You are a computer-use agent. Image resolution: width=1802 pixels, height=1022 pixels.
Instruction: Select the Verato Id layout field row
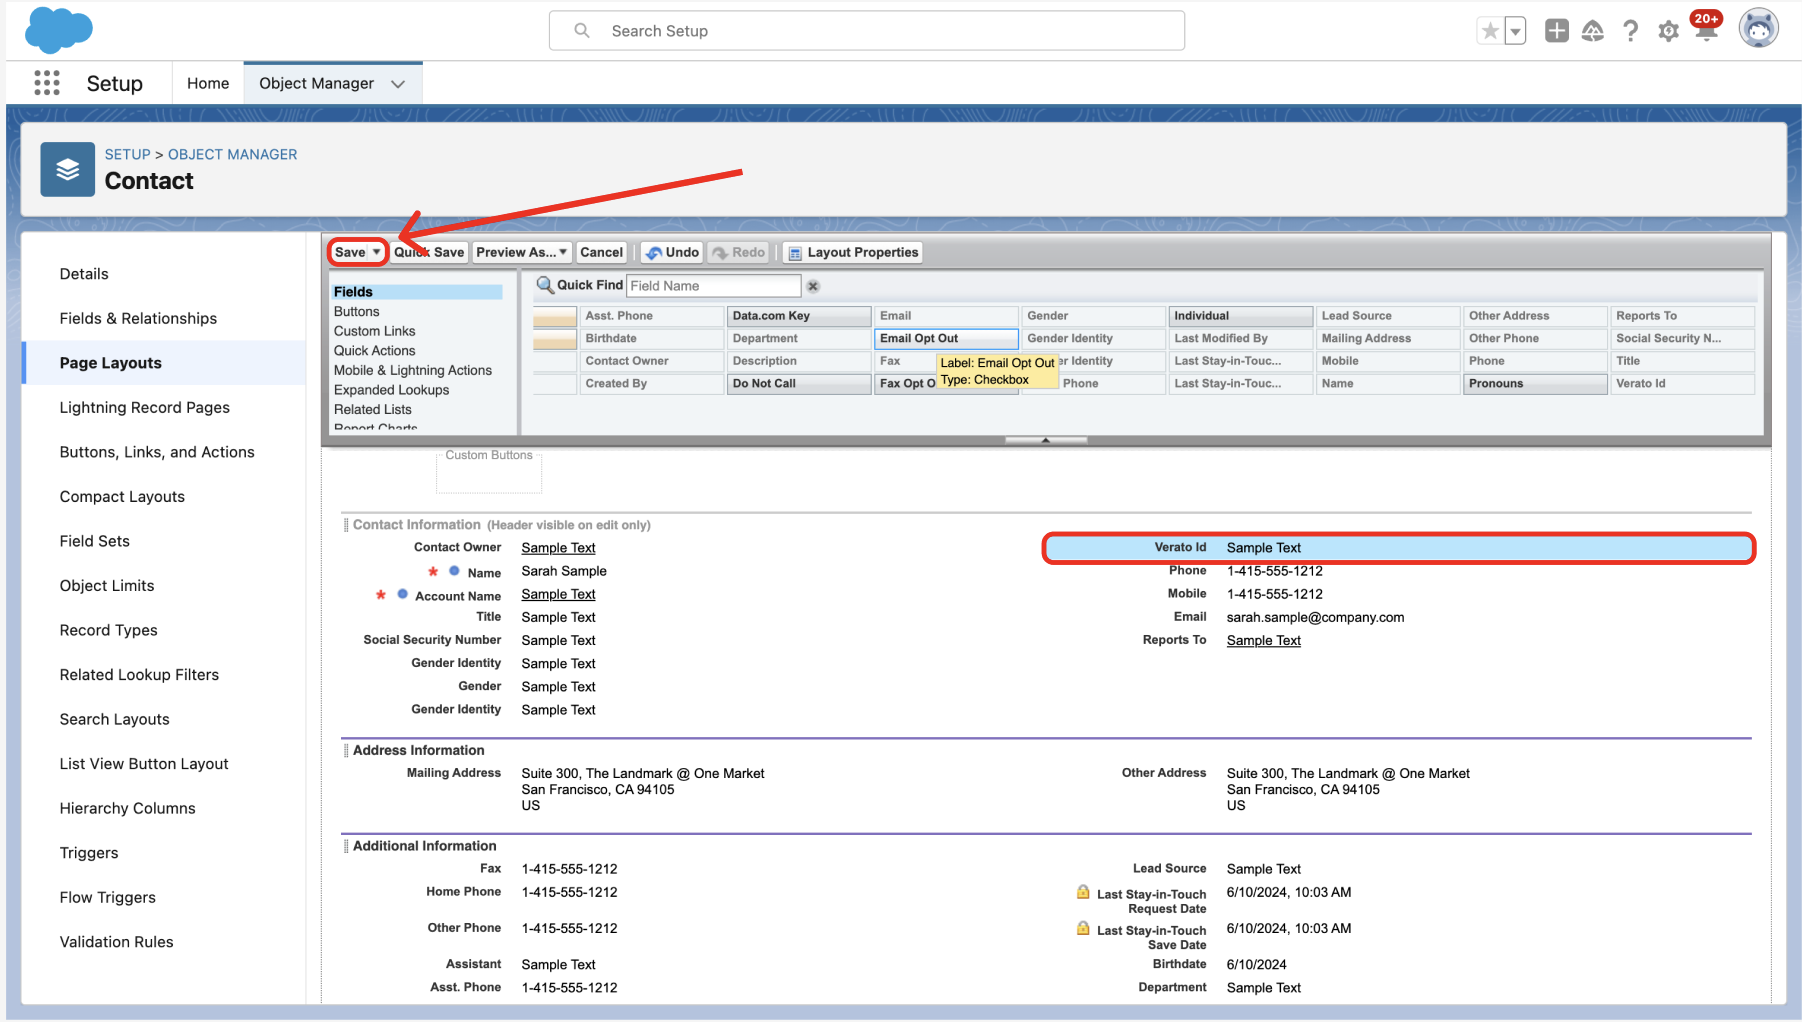[1399, 548]
